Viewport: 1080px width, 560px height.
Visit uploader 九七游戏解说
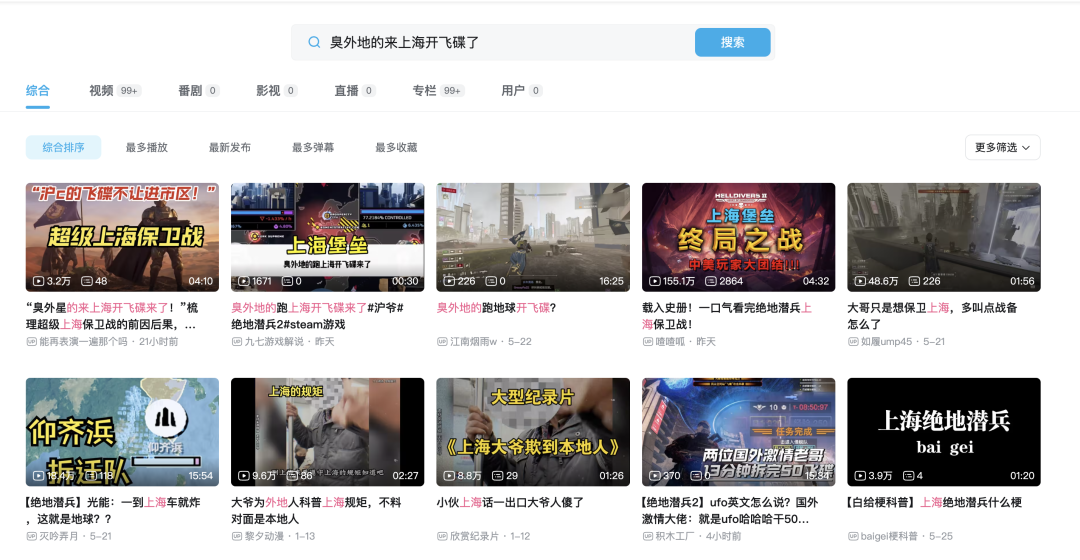274,342
